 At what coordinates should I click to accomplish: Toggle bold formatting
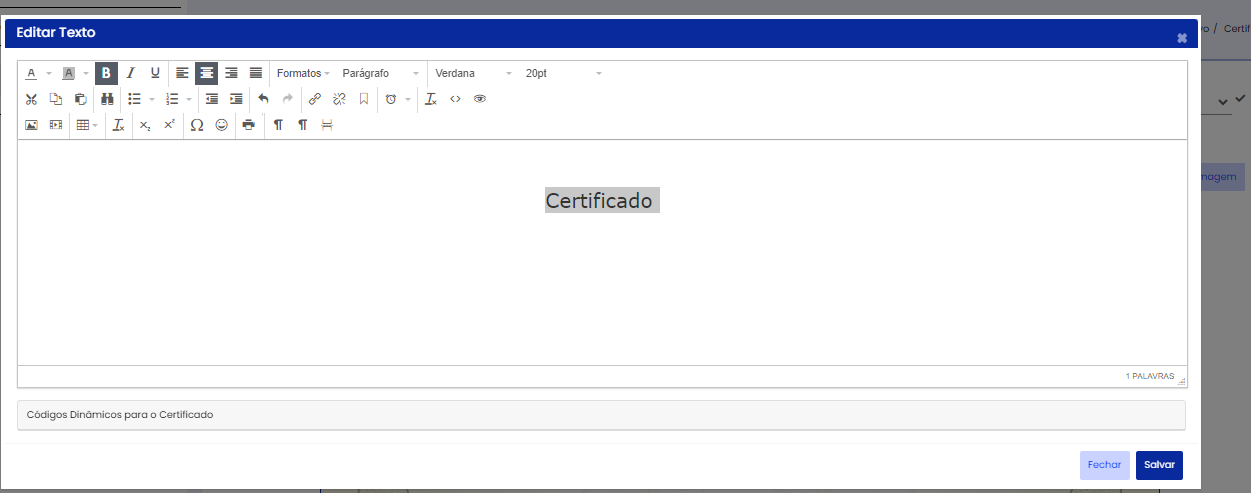pos(106,73)
